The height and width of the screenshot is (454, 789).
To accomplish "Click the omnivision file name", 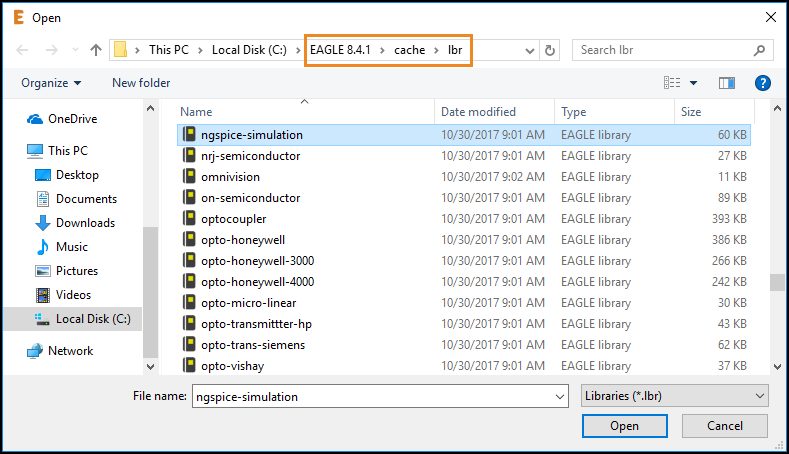I will [x=230, y=177].
